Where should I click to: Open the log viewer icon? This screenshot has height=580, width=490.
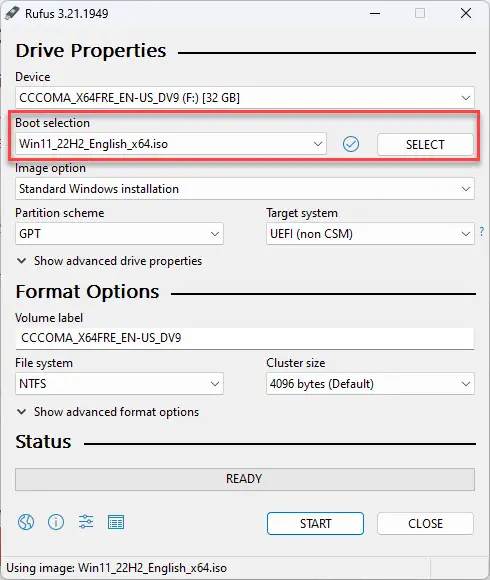coord(116,522)
